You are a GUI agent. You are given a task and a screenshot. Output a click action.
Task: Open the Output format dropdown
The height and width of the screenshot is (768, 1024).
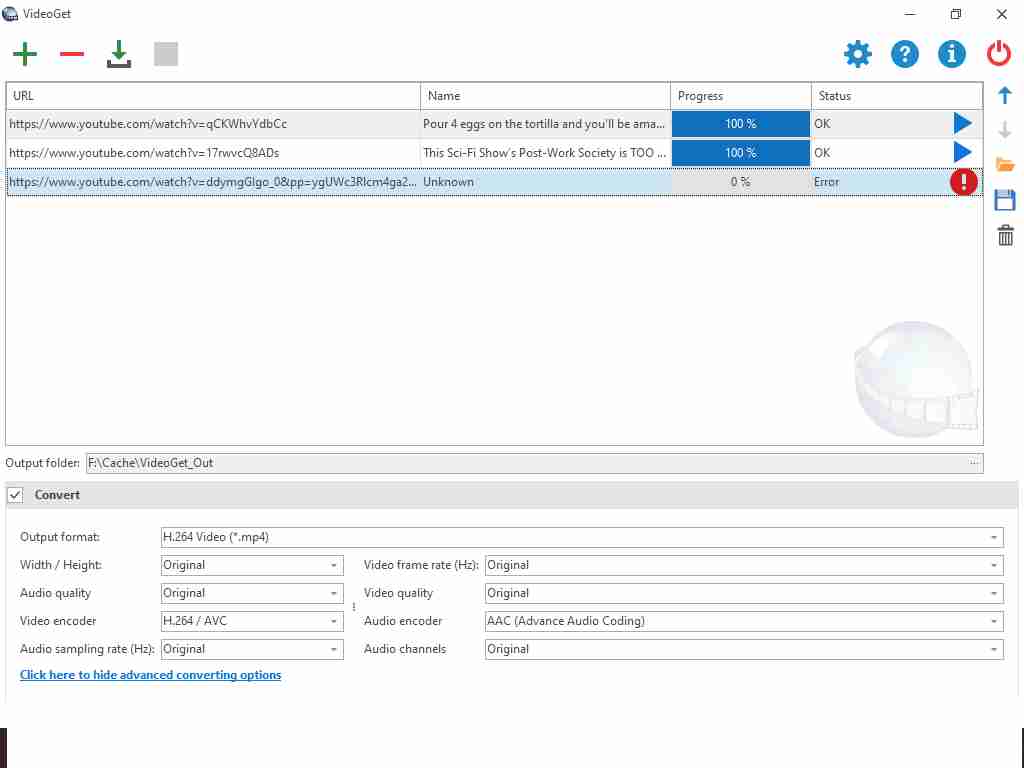coord(582,537)
